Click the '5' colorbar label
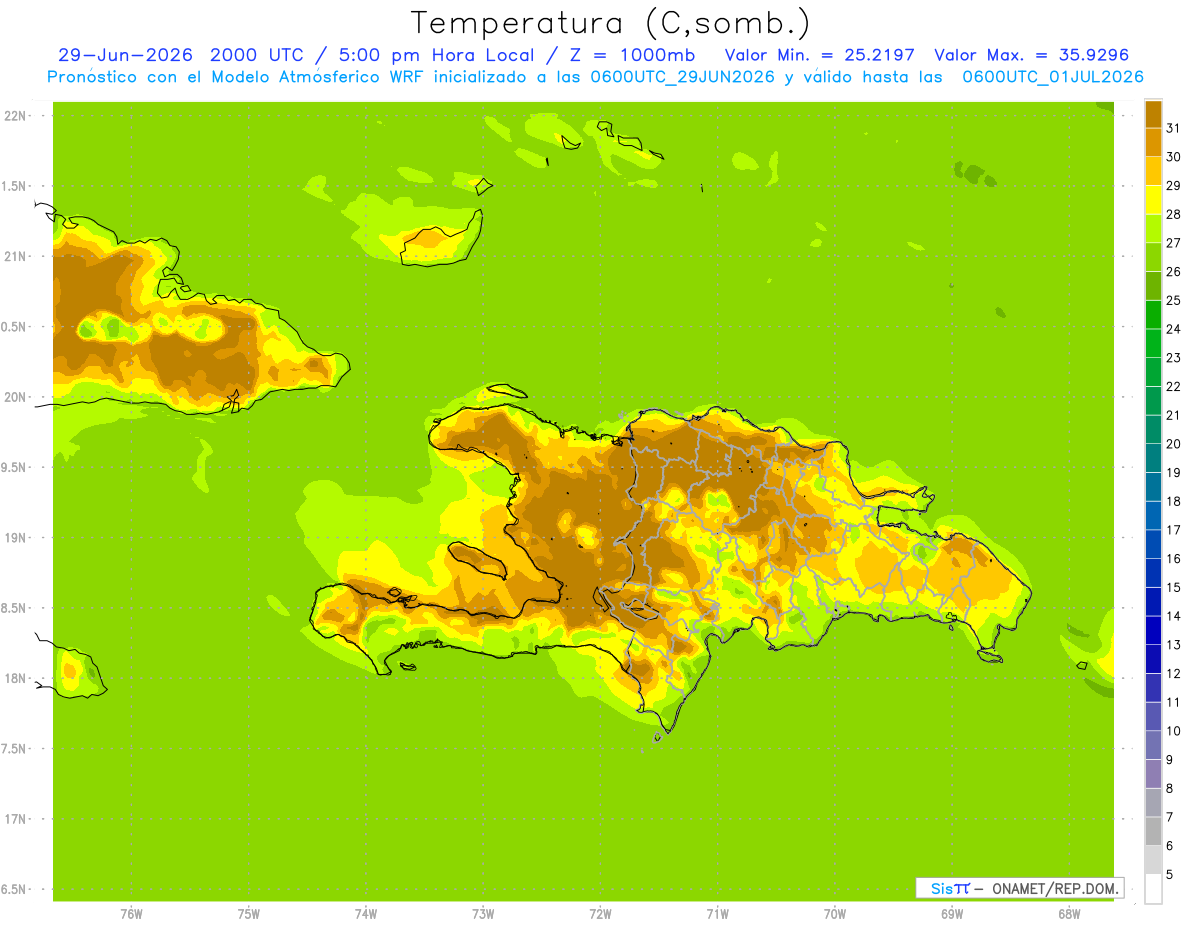The image size is (1200, 927). [1170, 874]
